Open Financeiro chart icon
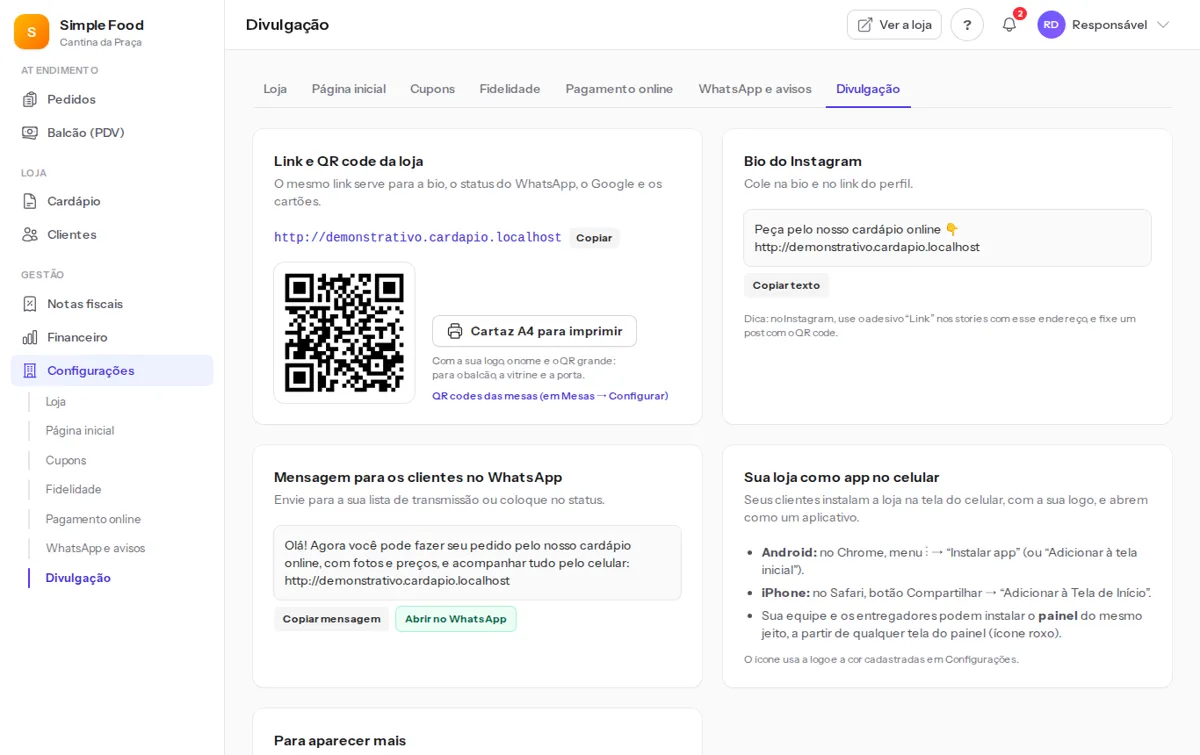Viewport: 1200px width, 755px height. pyautogui.click(x=30, y=337)
